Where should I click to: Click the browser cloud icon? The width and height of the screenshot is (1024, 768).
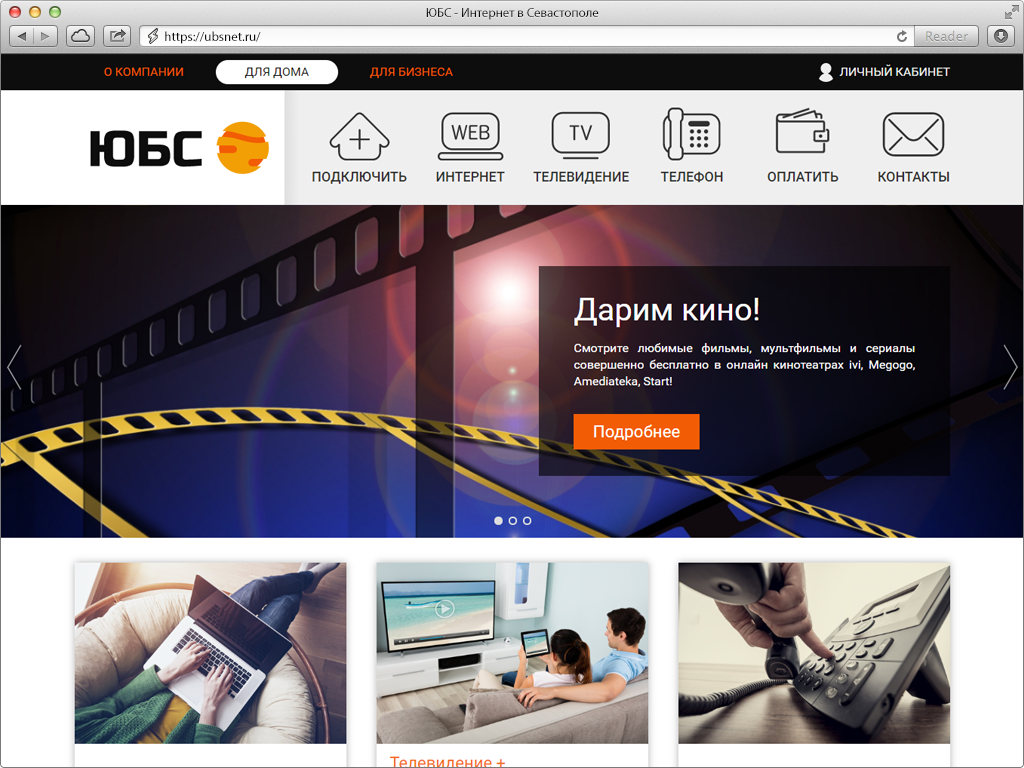point(80,35)
